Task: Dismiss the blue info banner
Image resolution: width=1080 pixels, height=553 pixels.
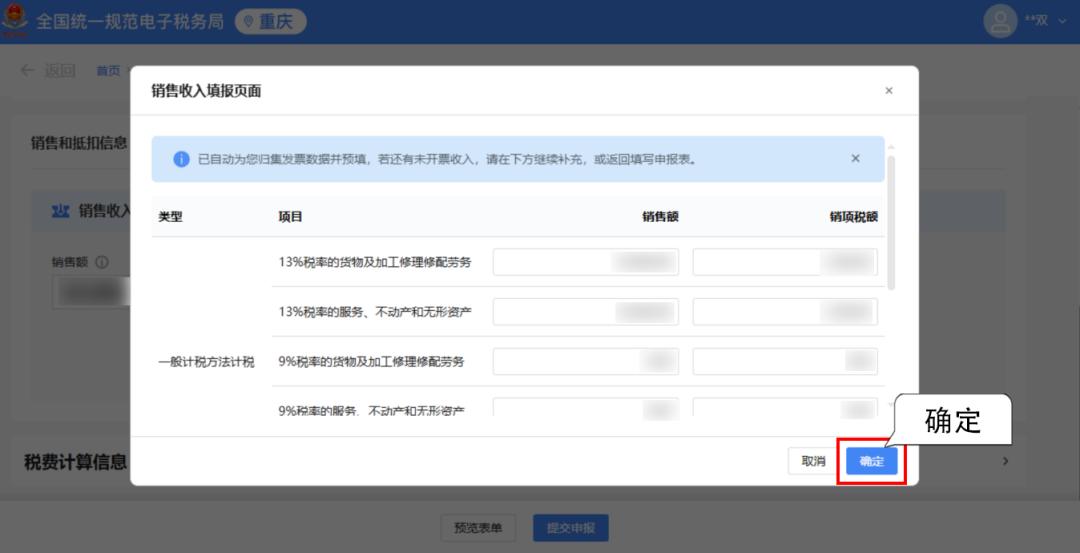Action: (x=855, y=158)
